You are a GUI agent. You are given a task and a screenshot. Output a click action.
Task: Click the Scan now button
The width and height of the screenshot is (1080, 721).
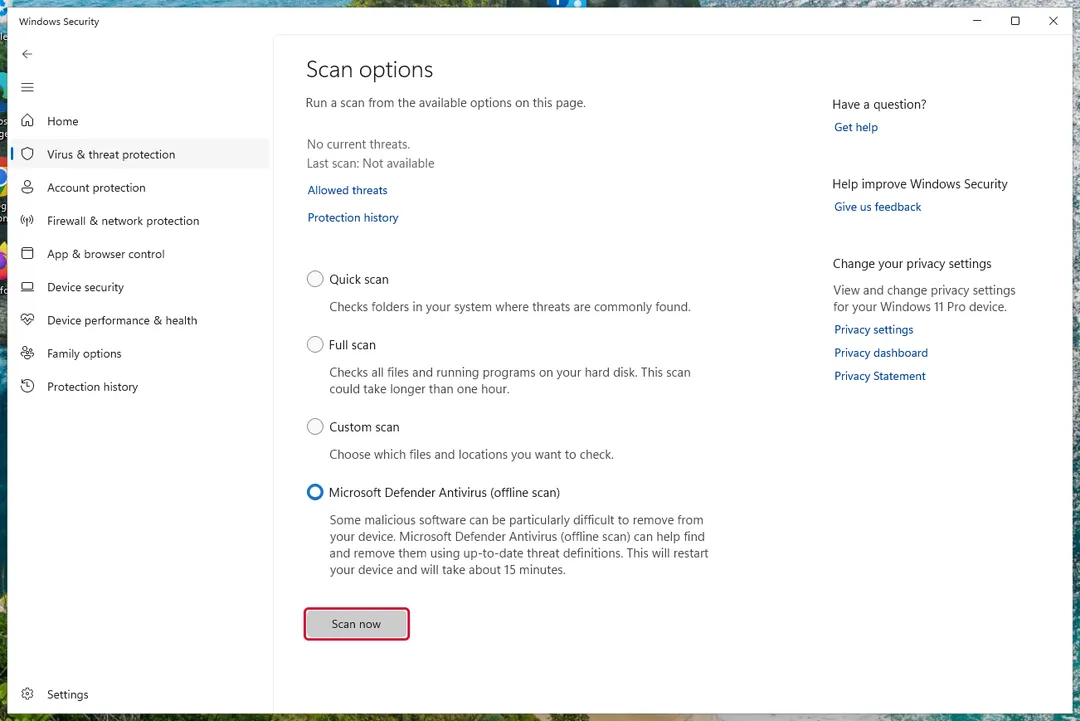(x=356, y=624)
